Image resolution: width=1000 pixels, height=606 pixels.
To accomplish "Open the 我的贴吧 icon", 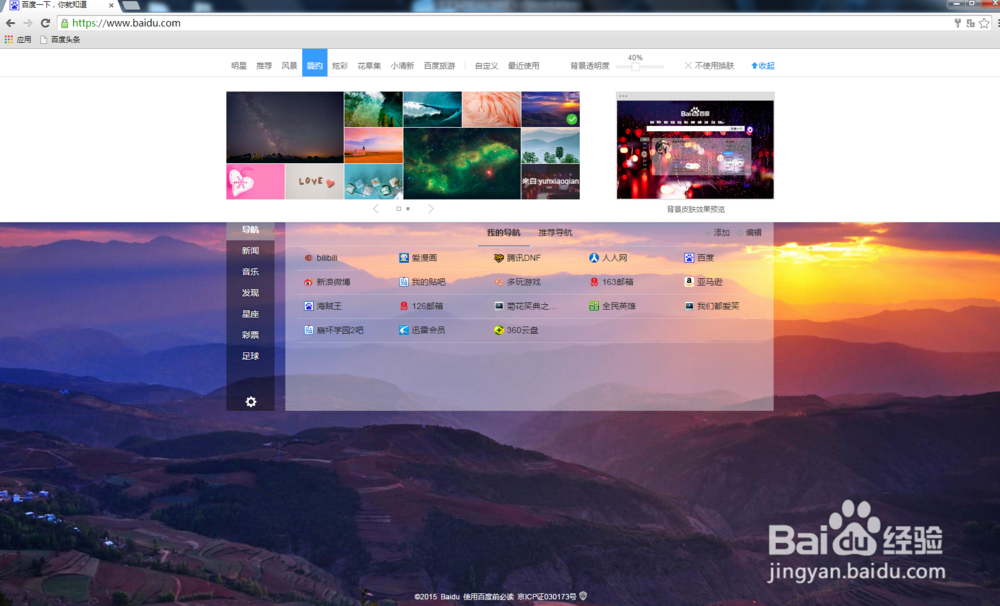I will click(404, 282).
